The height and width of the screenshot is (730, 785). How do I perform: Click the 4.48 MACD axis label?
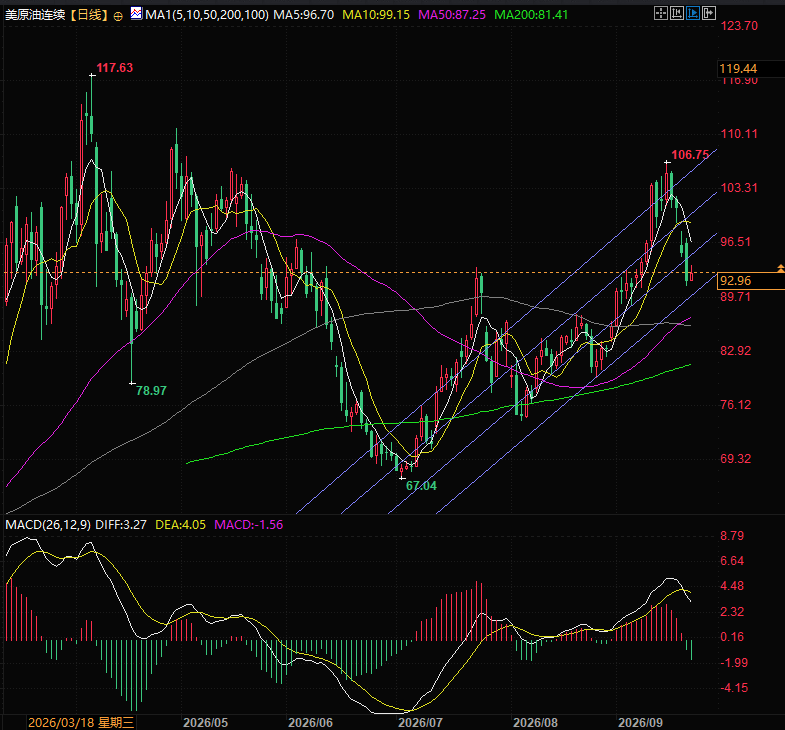(x=732, y=586)
